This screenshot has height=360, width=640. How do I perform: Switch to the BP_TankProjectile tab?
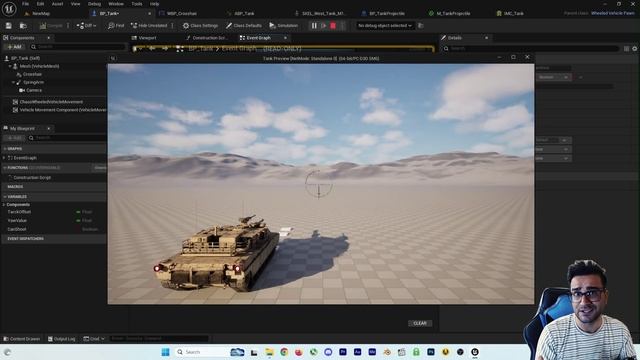(386, 13)
